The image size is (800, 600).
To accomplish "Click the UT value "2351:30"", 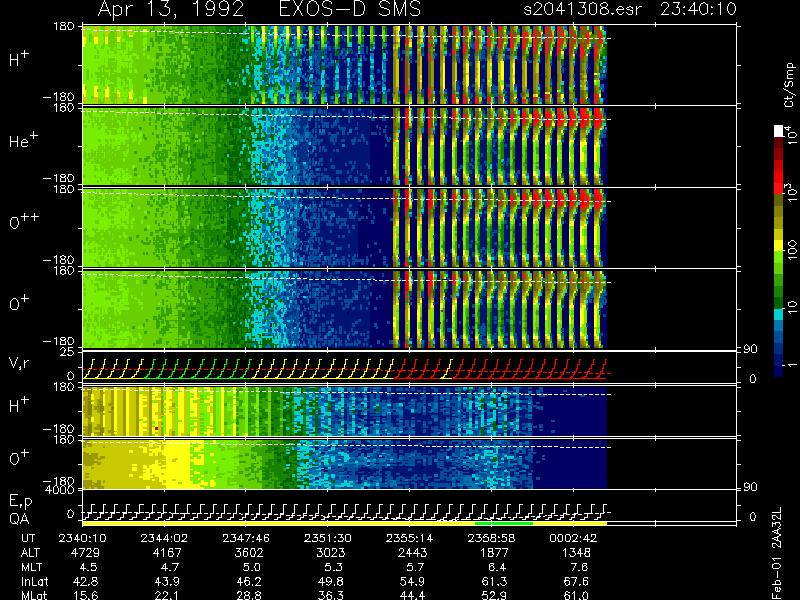I will (x=327, y=538).
